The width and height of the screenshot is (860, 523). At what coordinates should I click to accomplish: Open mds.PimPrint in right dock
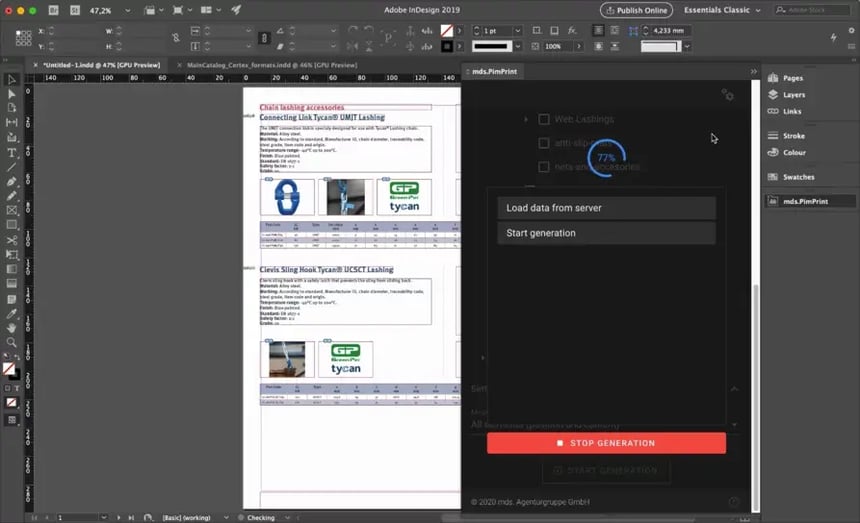[810, 201]
